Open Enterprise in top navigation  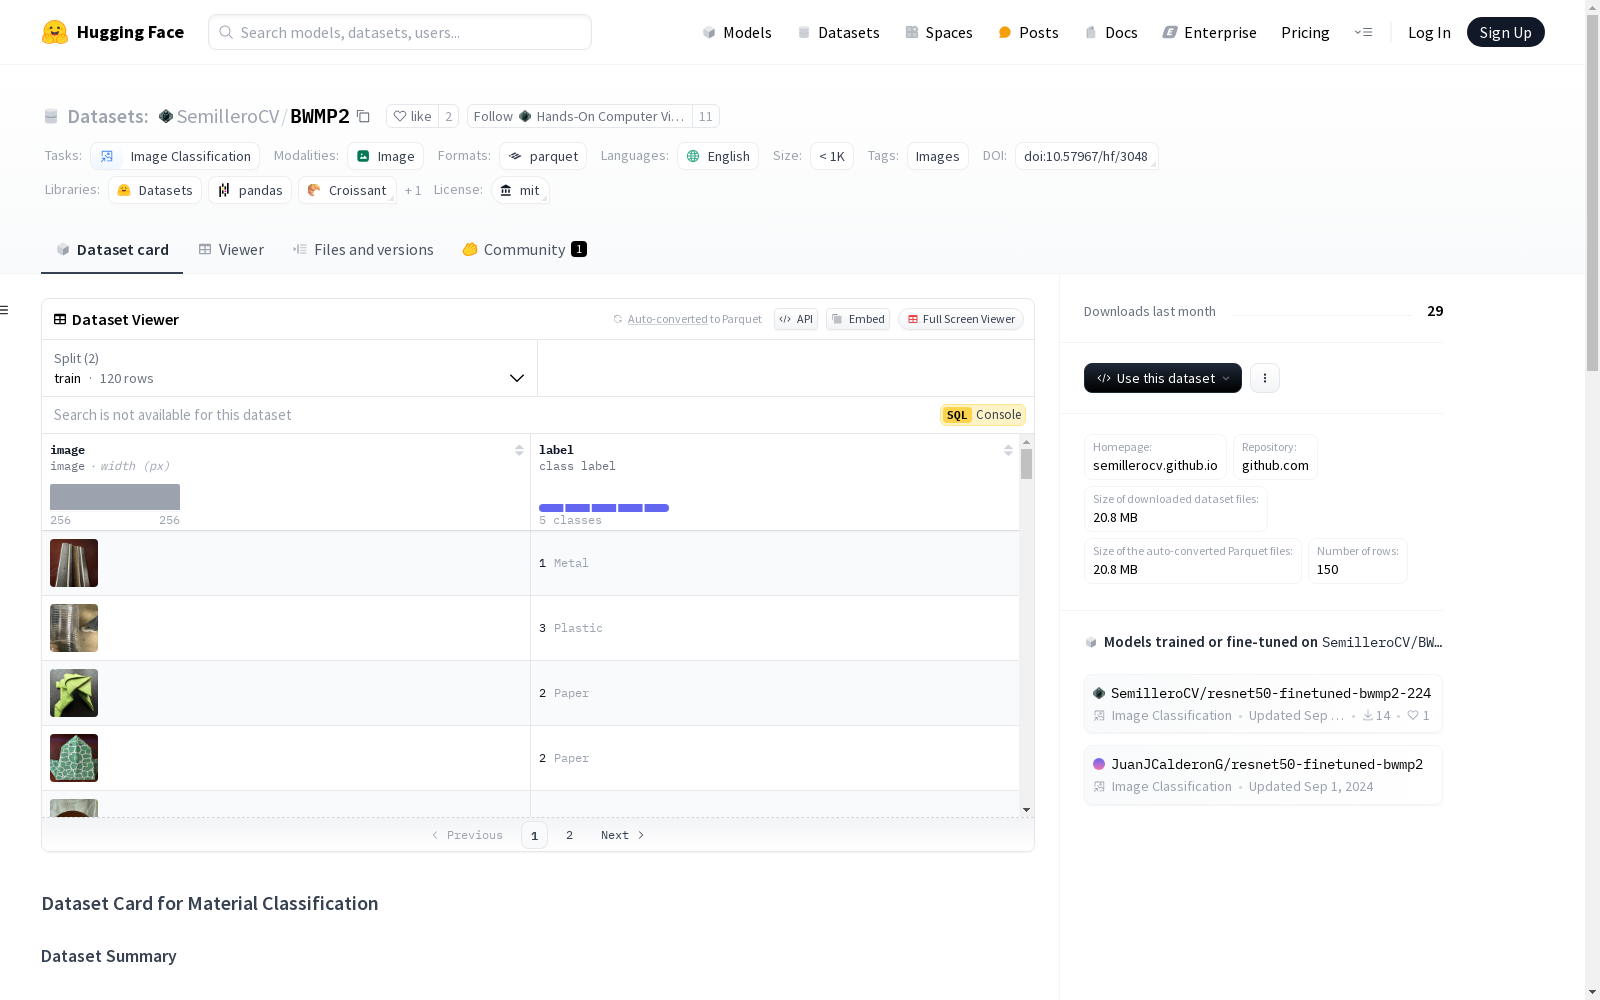point(1210,32)
